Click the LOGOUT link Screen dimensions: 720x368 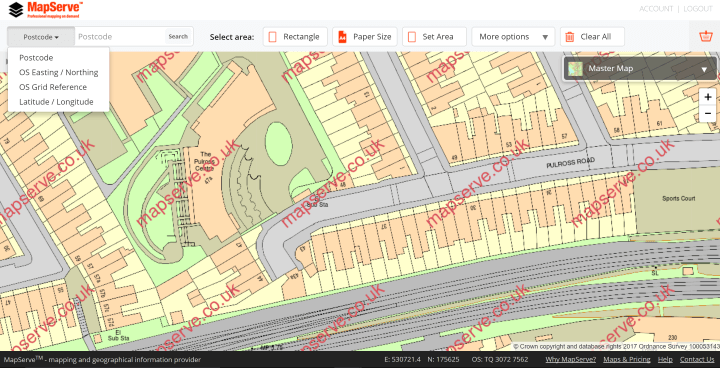click(x=698, y=9)
